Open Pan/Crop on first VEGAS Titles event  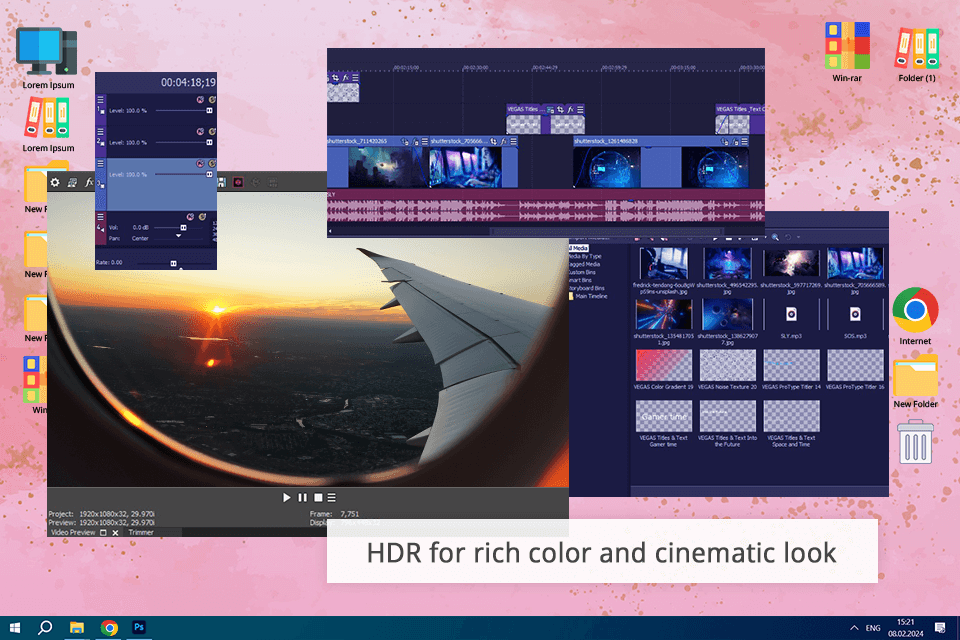click(x=560, y=110)
